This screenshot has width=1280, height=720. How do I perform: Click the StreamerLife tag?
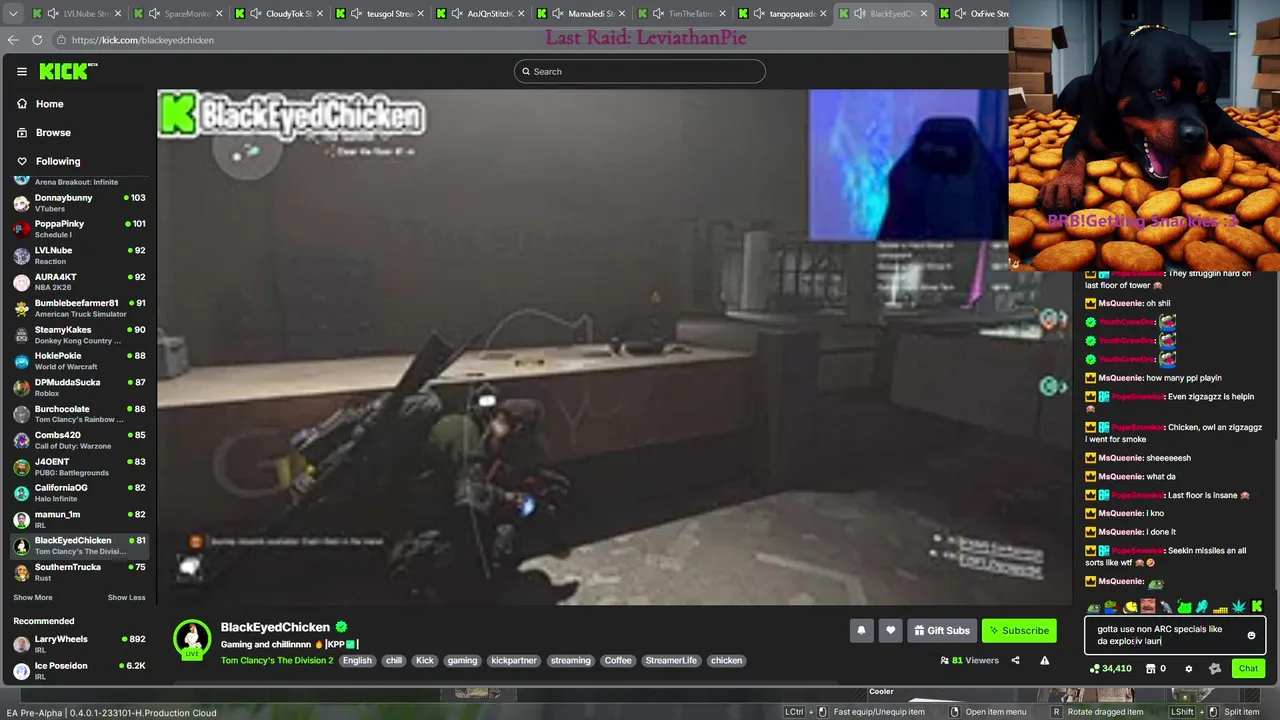(671, 661)
